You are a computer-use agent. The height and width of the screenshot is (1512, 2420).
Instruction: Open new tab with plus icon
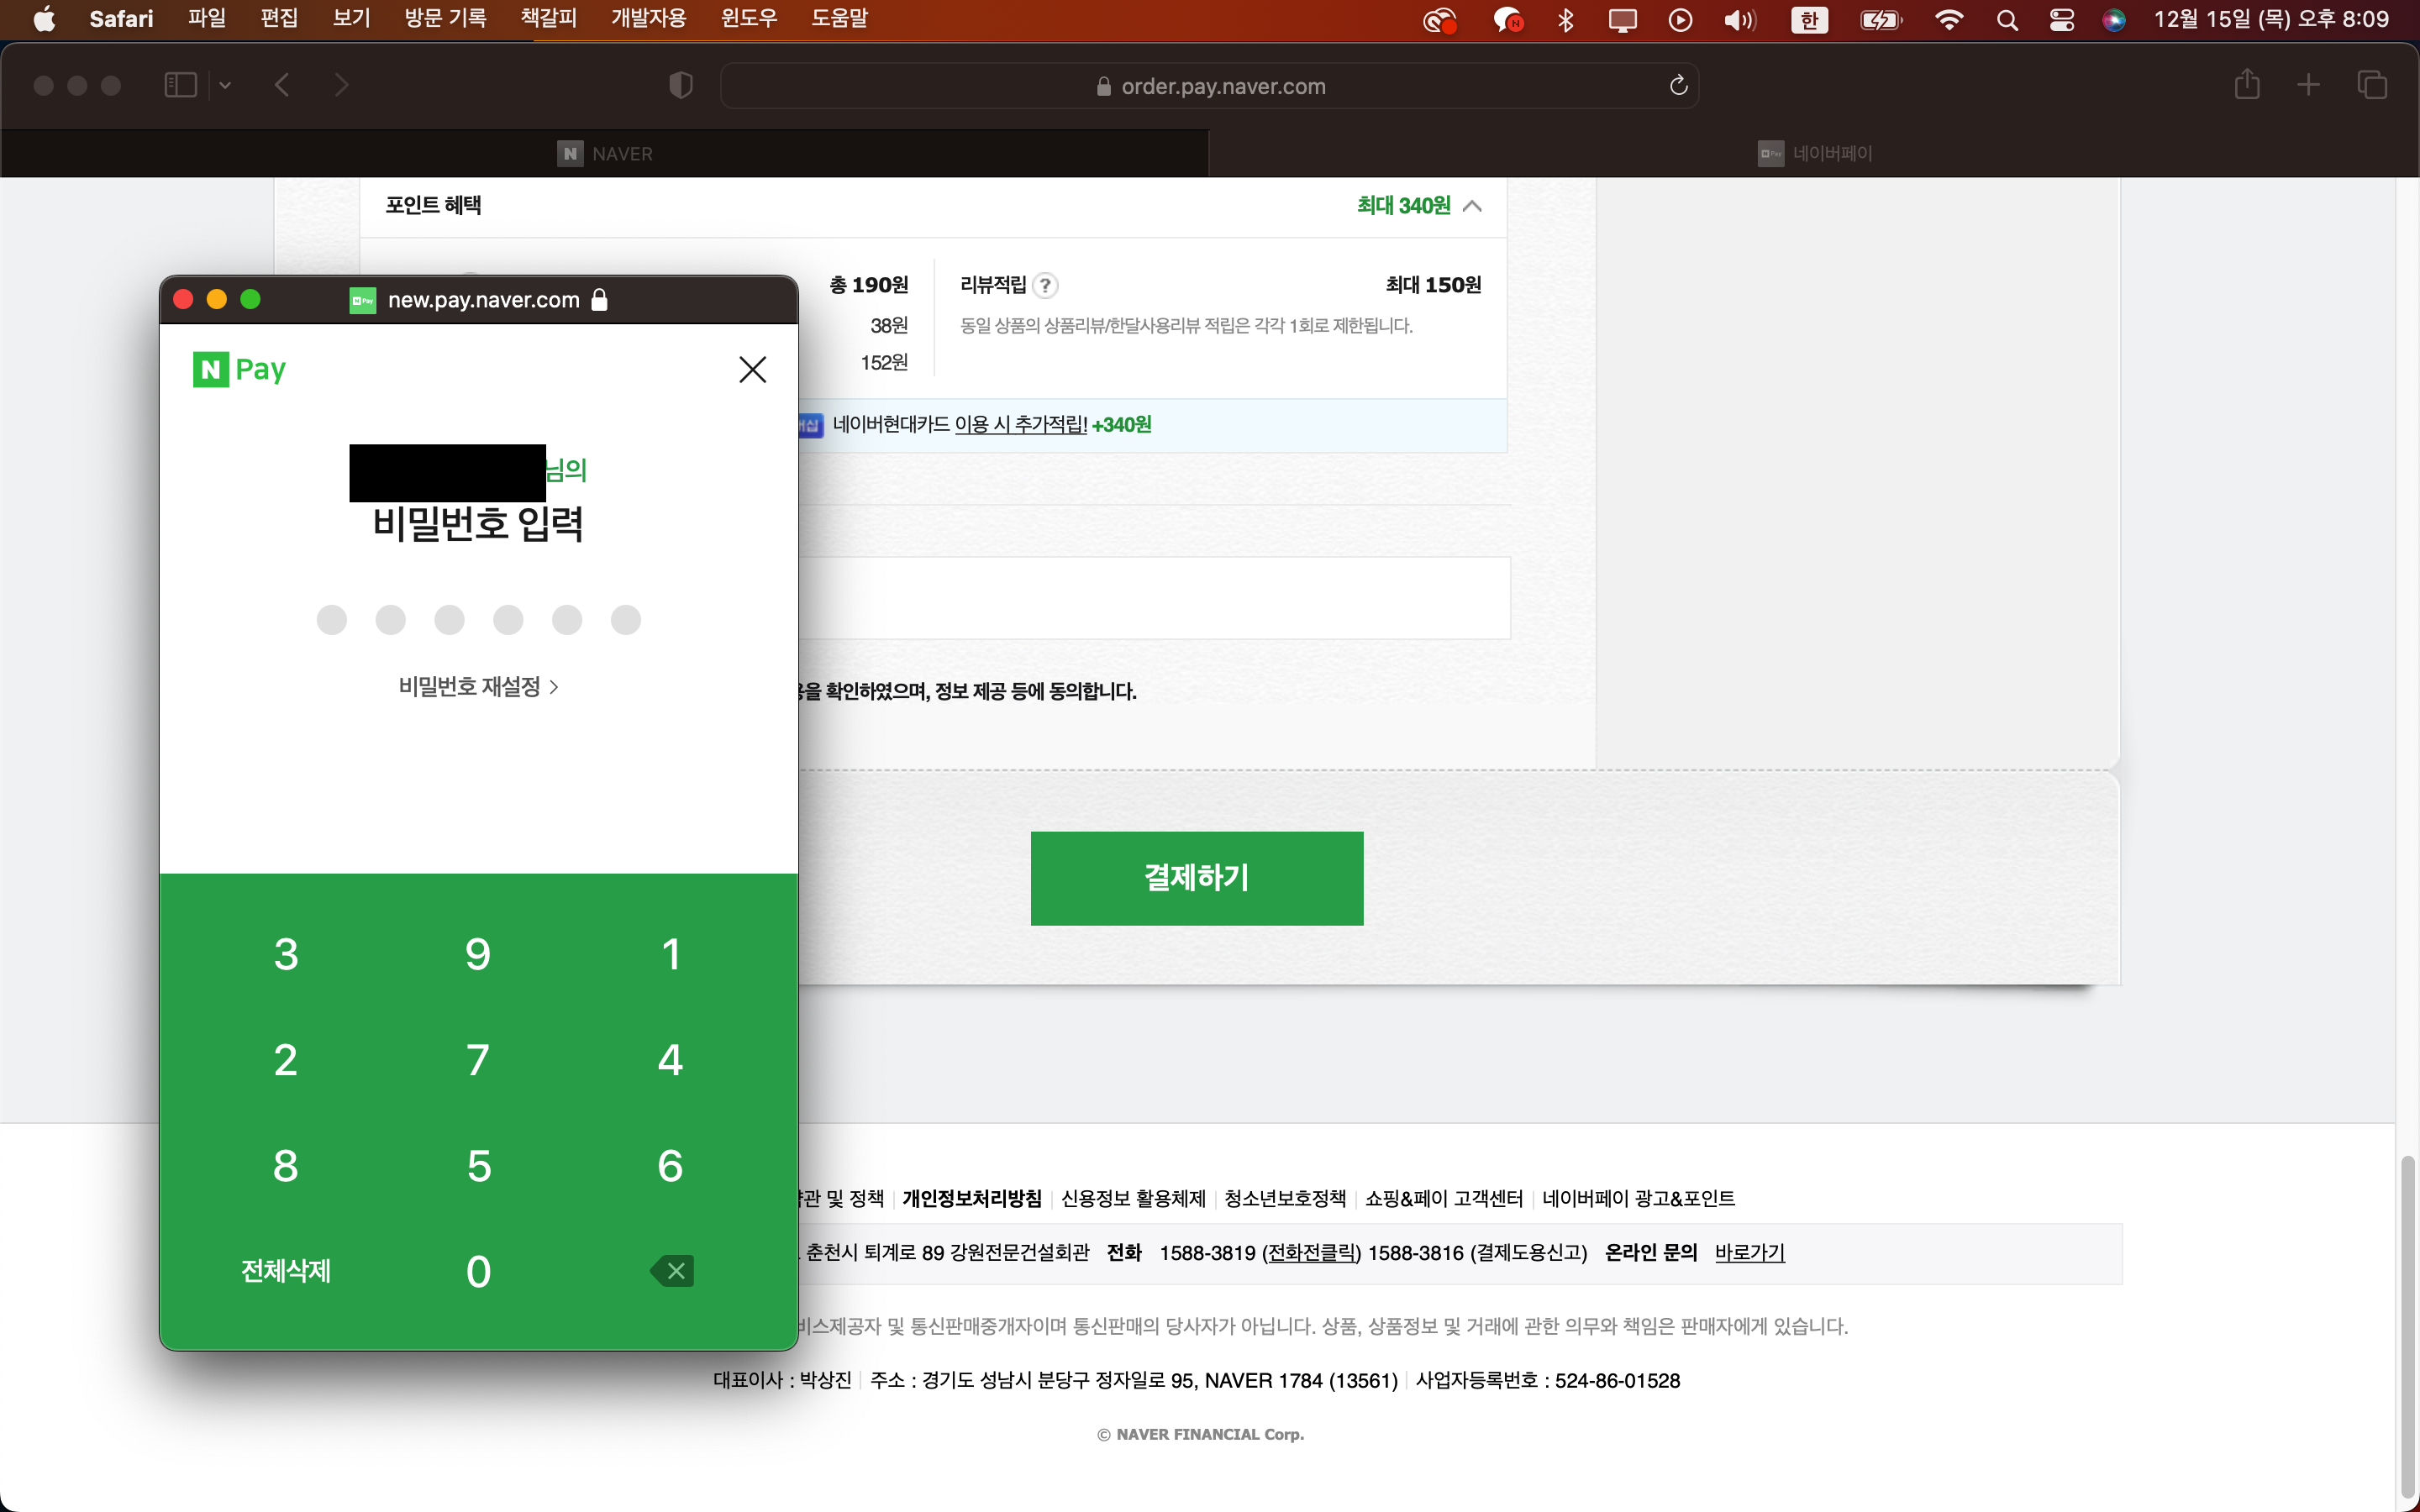(x=2308, y=85)
